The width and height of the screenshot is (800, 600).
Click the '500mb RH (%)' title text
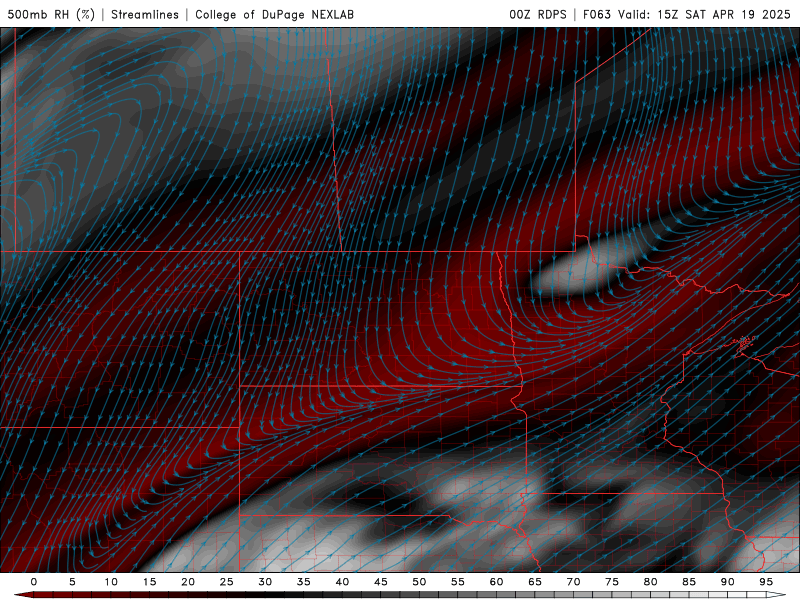pos(51,15)
